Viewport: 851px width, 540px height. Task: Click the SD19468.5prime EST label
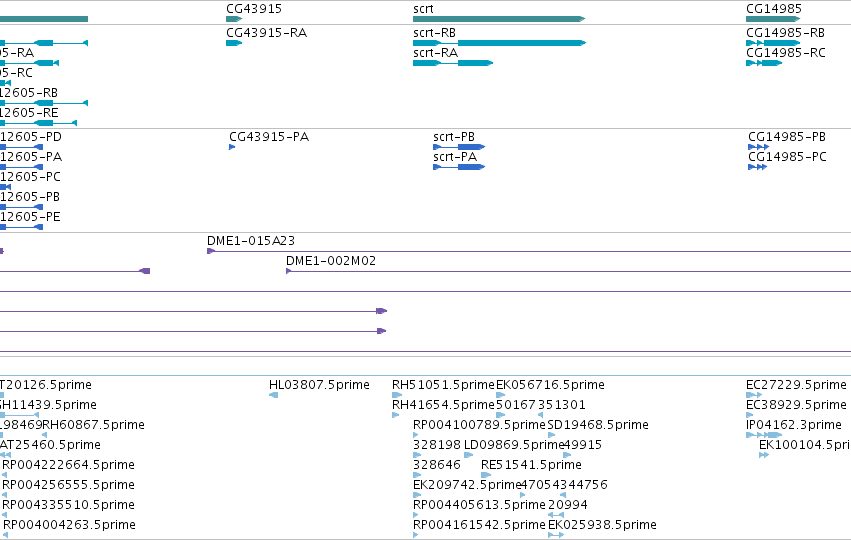click(598, 425)
